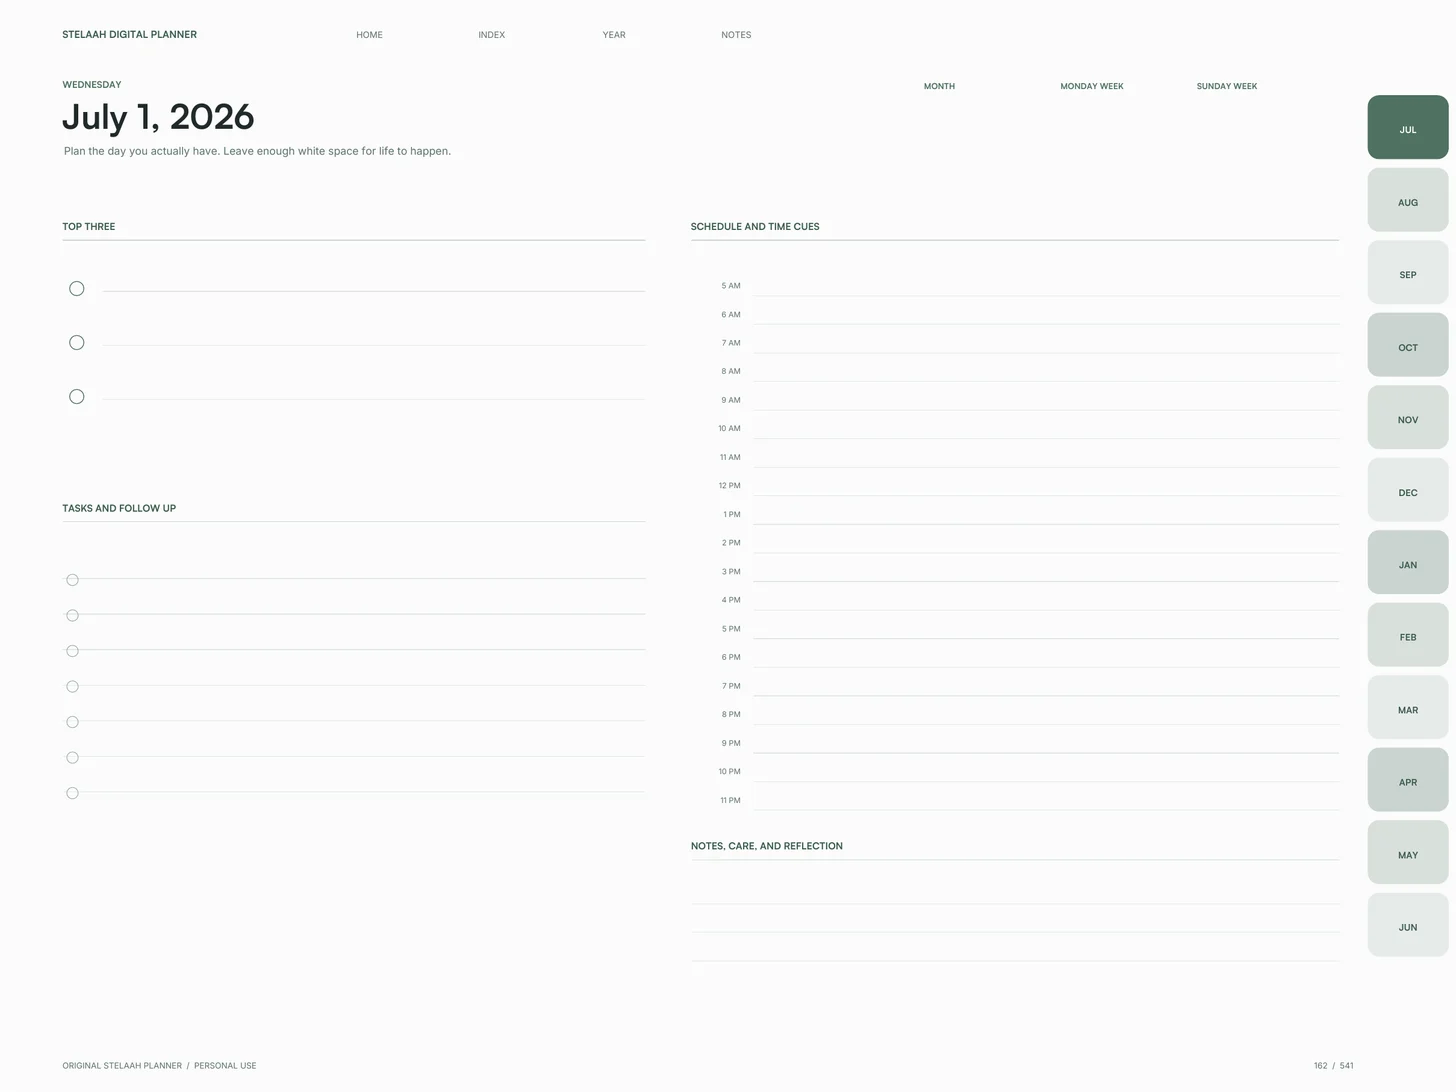Click the 8 PM time label
This screenshot has height=1092, width=1456.
pos(731,715)
